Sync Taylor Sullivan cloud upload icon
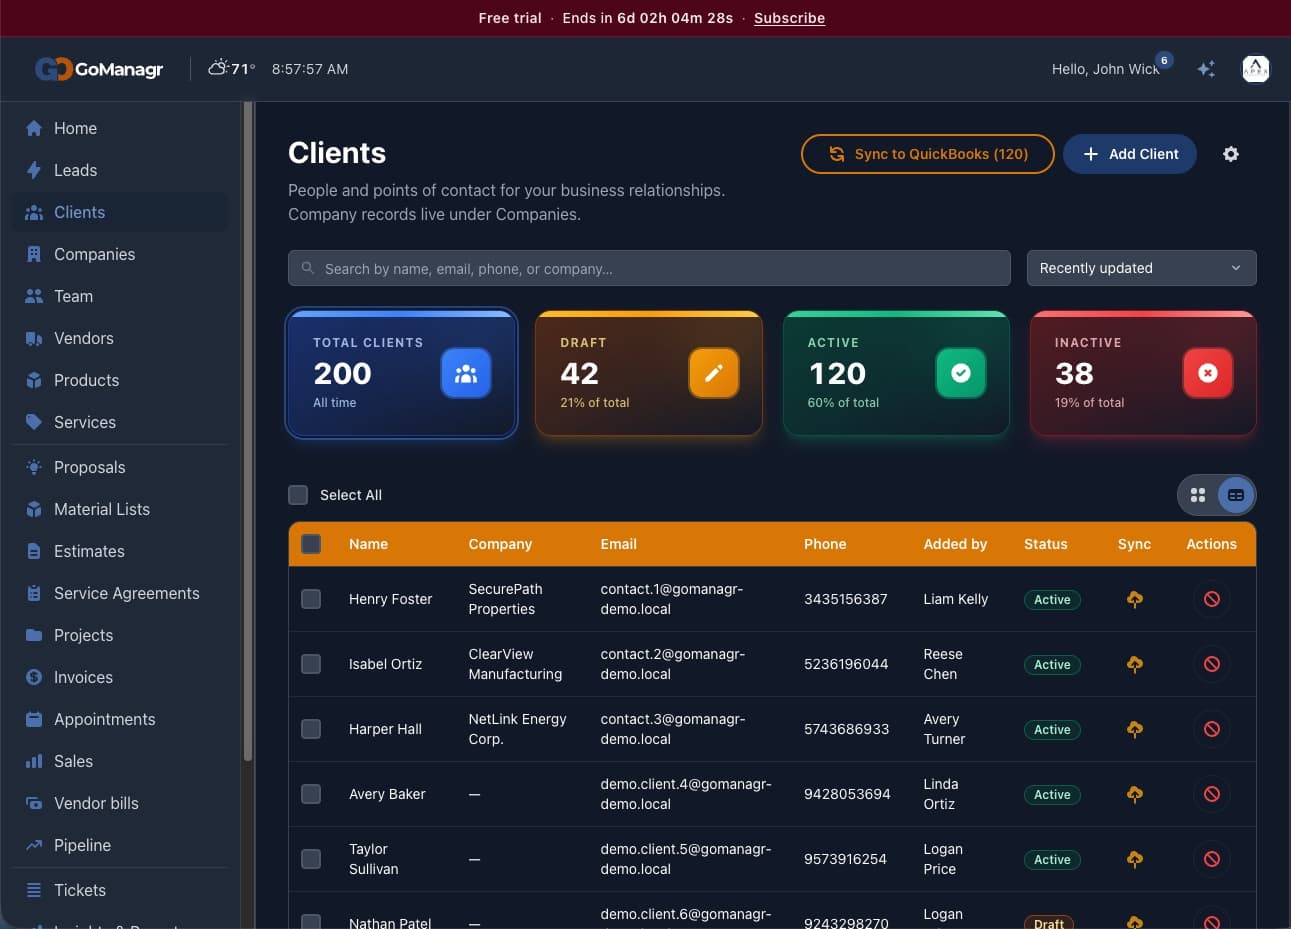1291x929 pixels. [x=1135, y=859]
